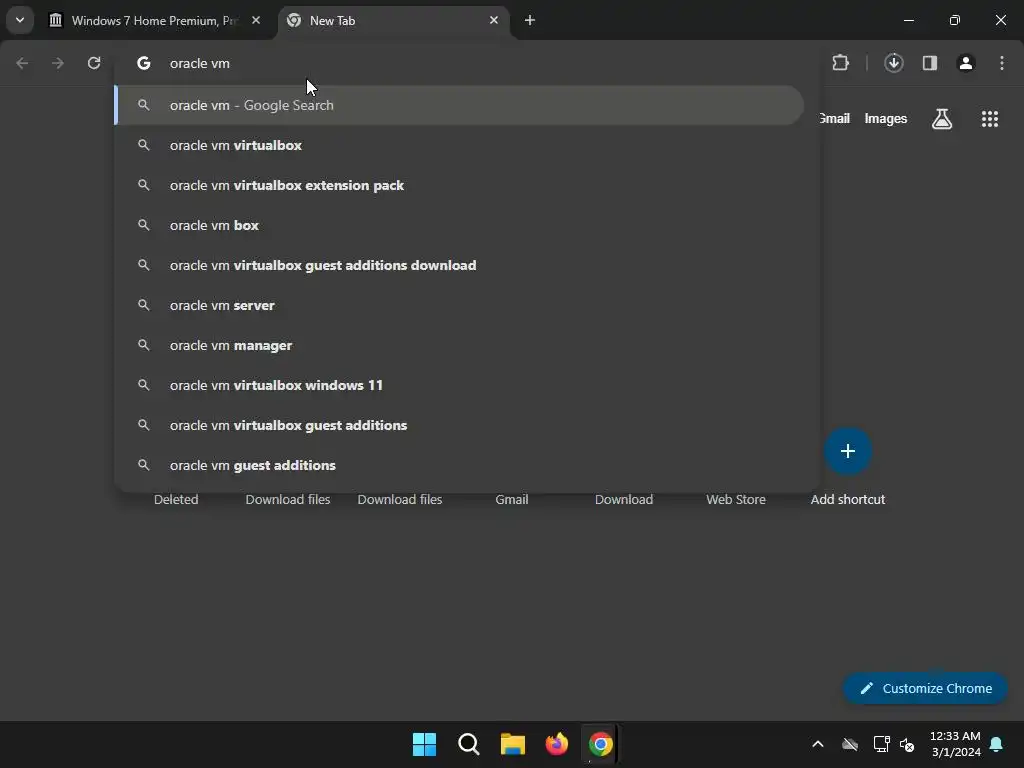Image resolution: width=1024 pixels, height=768 pixels.
Task: Open the Gmail link at top right
Action: pos(835,118)
